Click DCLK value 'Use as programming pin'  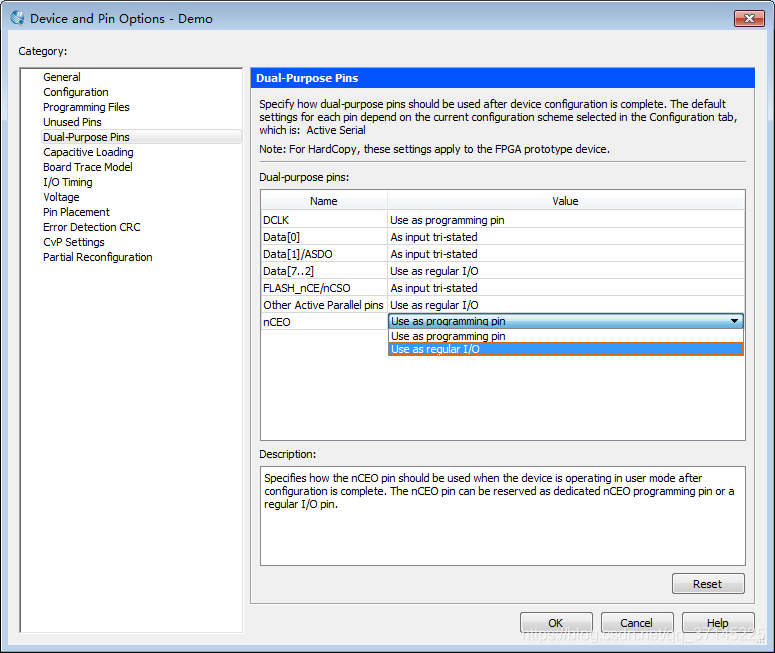click(x=566, y=220)
